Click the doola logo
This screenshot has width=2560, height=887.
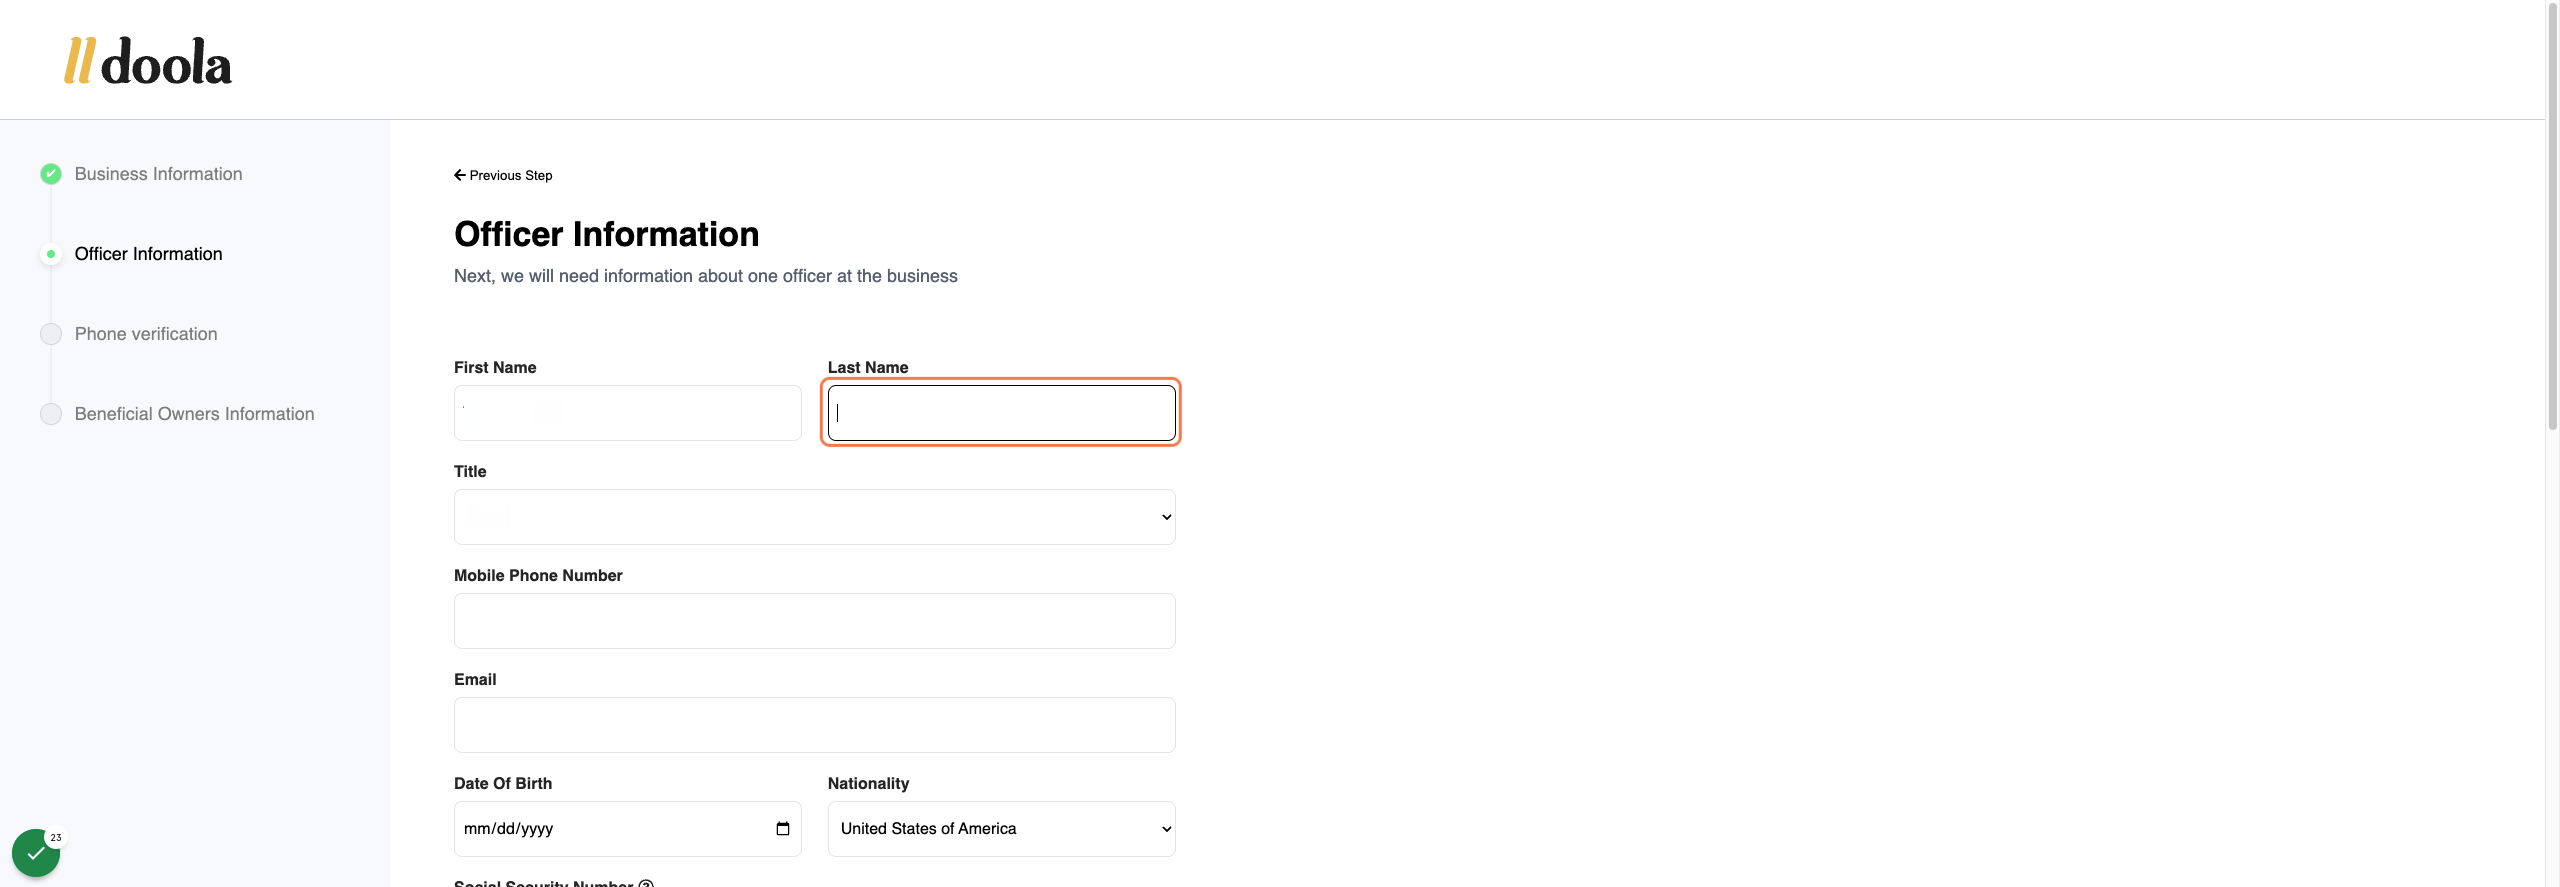pos(148,61)
